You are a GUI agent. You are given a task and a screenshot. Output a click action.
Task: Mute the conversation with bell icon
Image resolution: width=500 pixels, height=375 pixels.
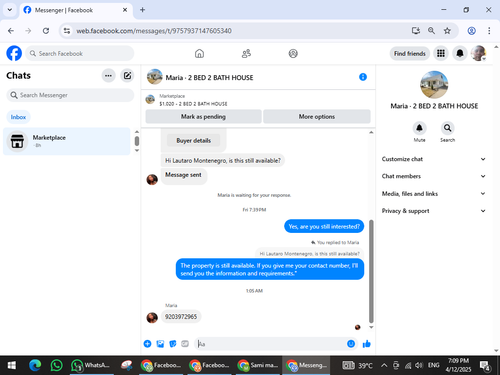(x=419, y=128)
